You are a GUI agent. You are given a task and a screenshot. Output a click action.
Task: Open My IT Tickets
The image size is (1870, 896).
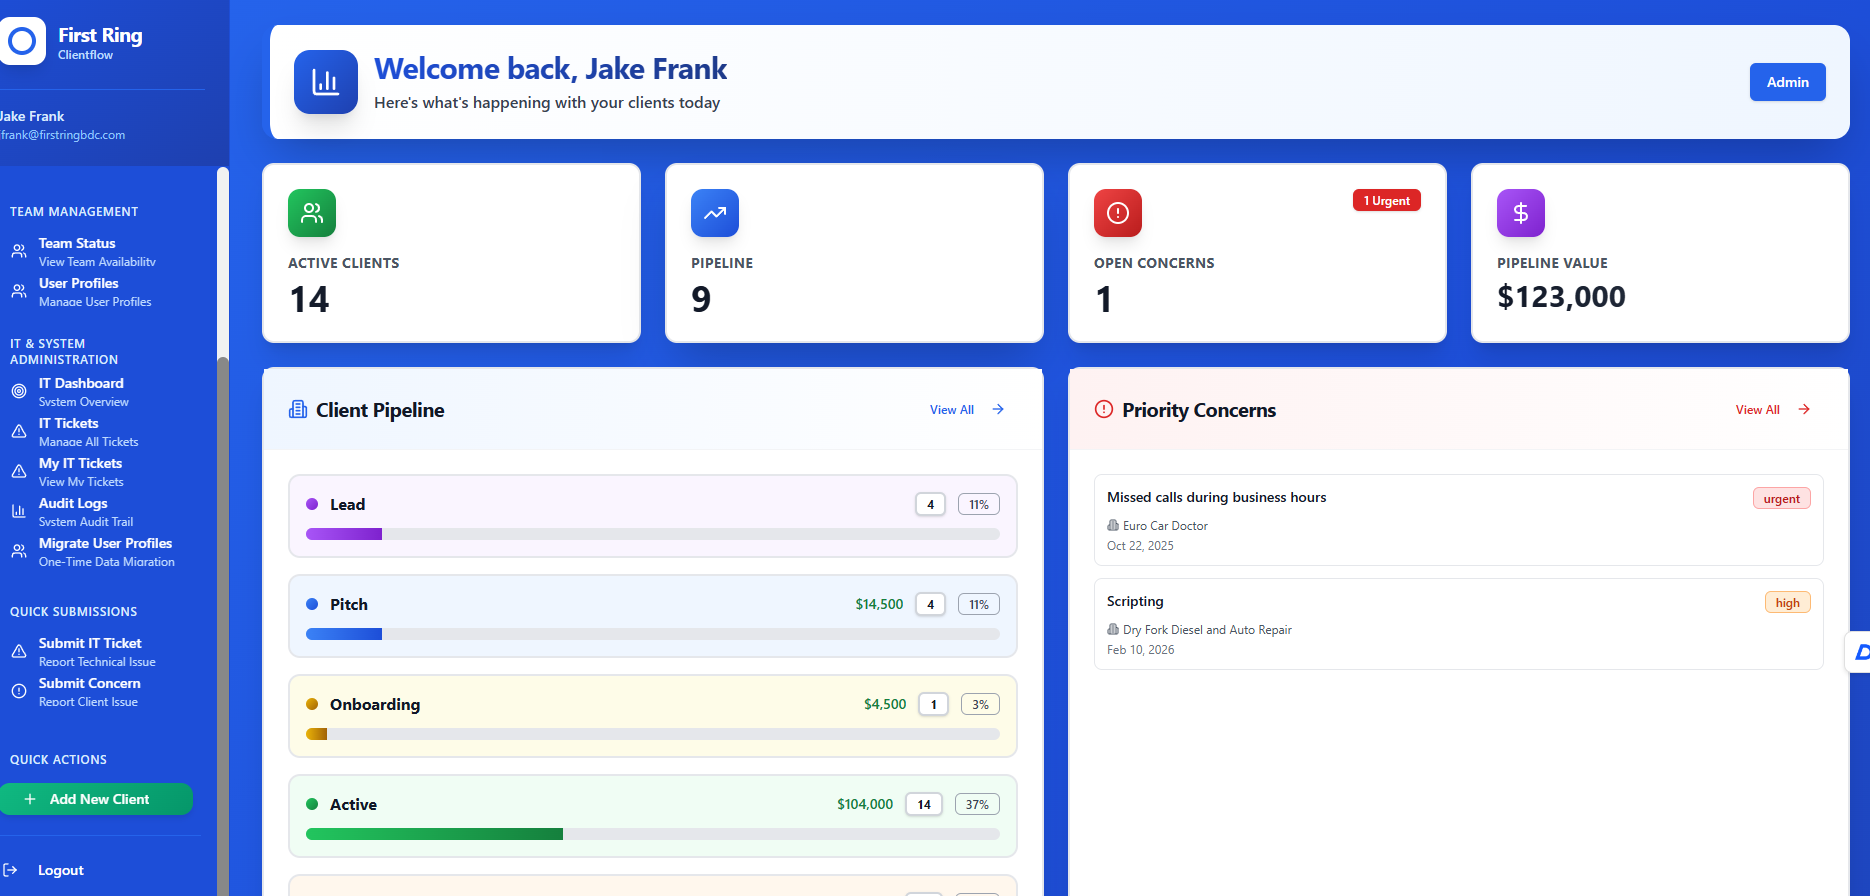[96, 471]
